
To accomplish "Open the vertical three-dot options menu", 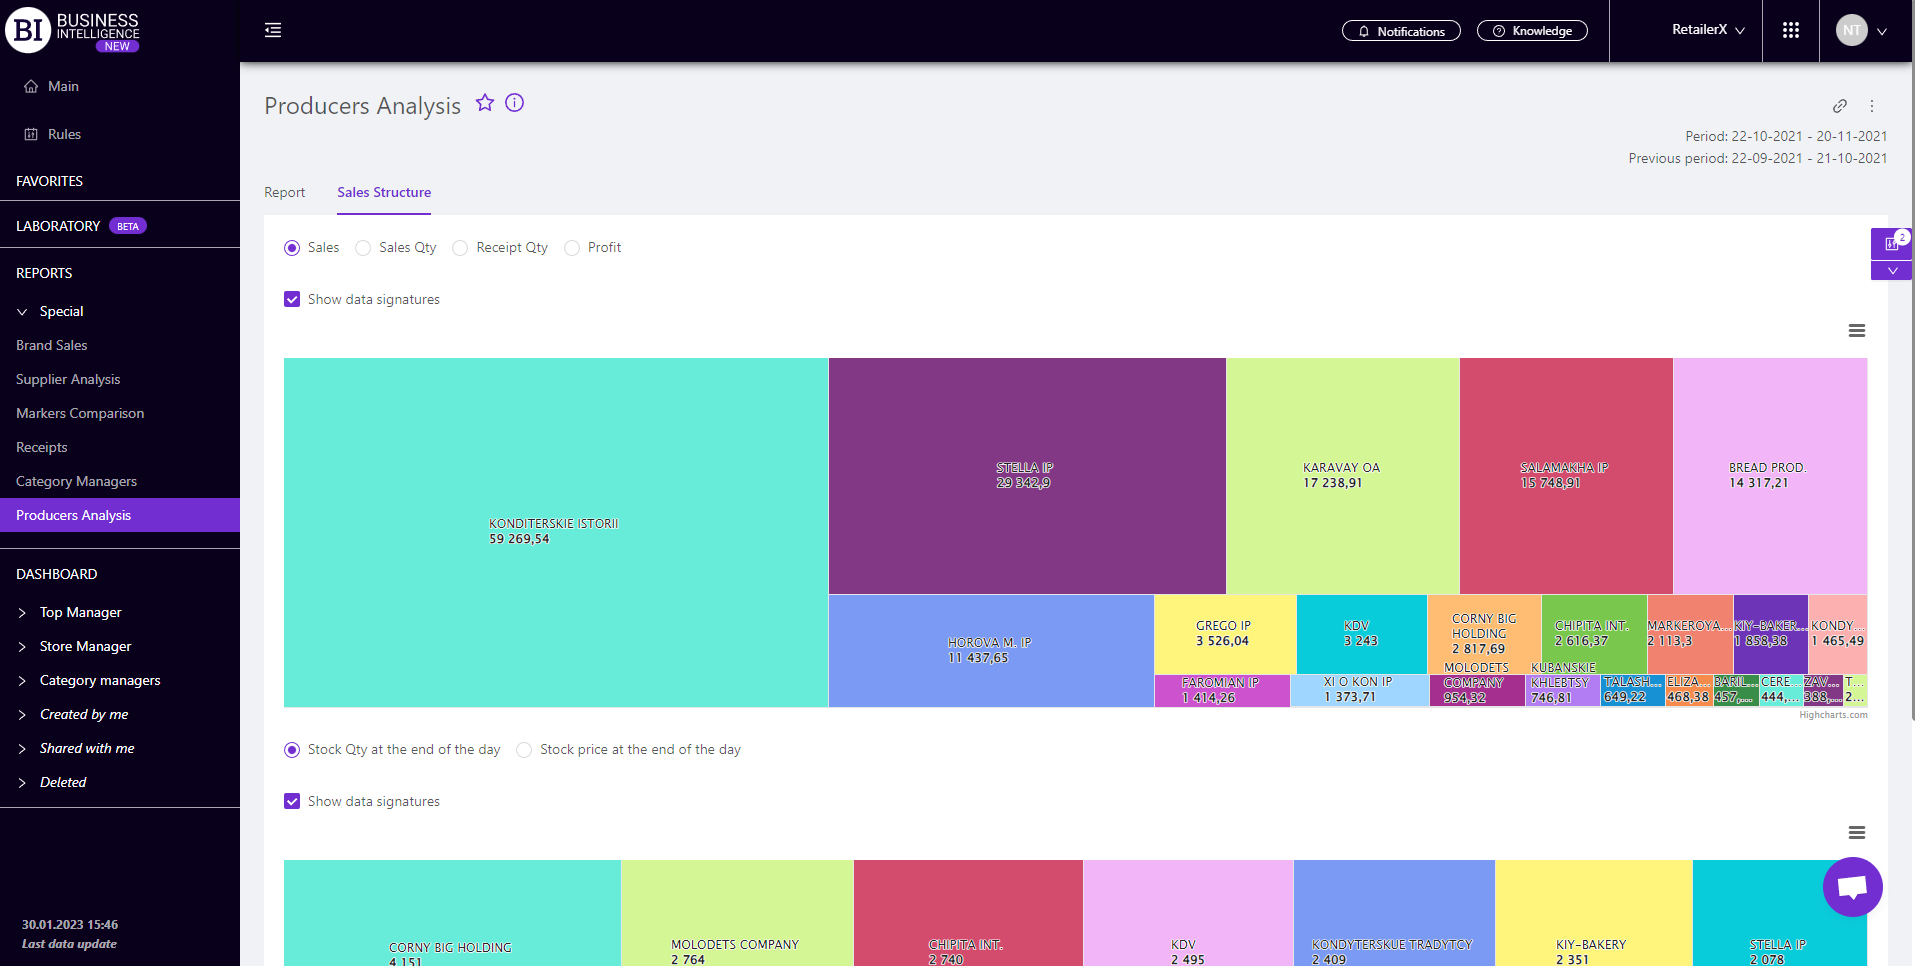I will pyautogui.click(x=1872, y=106).
